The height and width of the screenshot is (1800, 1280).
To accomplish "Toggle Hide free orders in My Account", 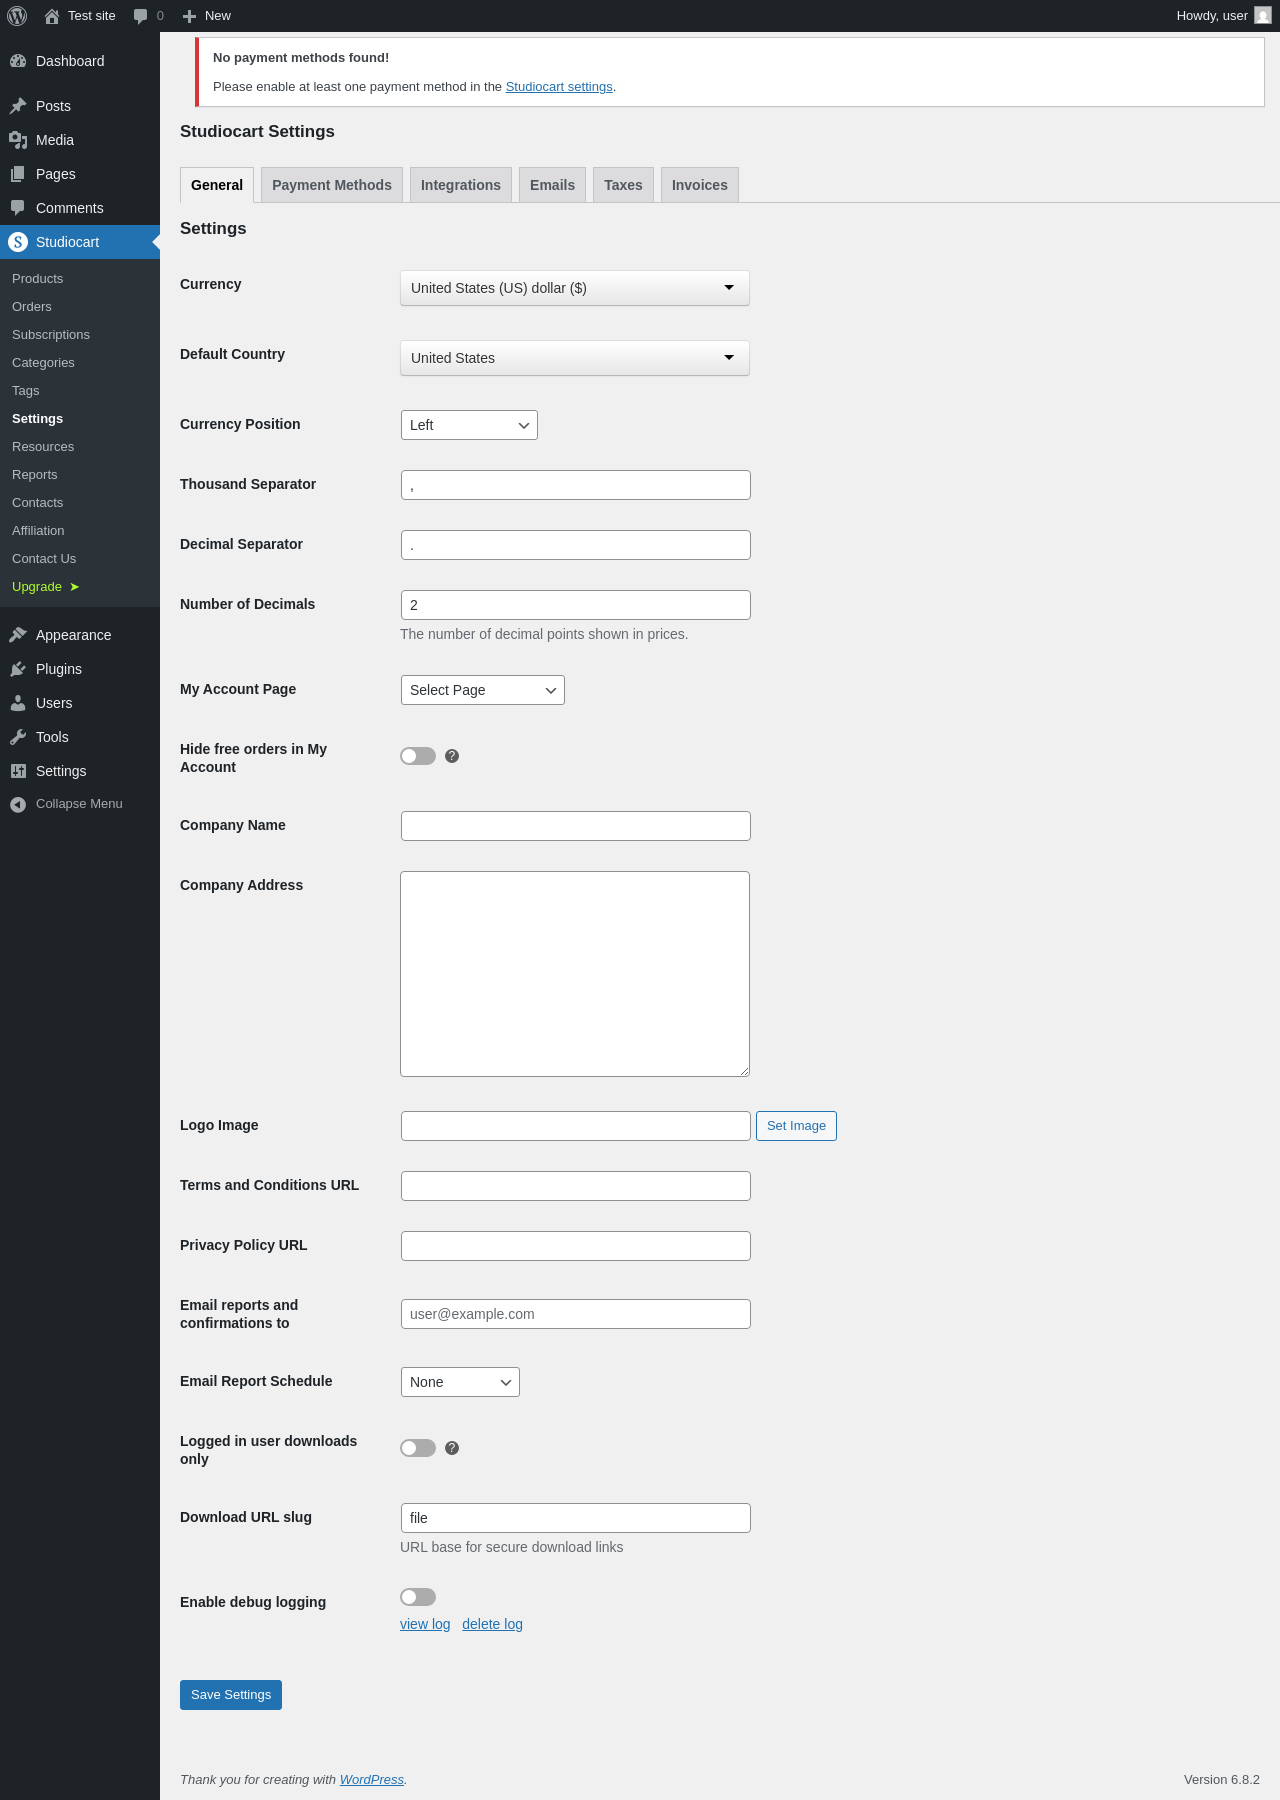I will (418, 756).
